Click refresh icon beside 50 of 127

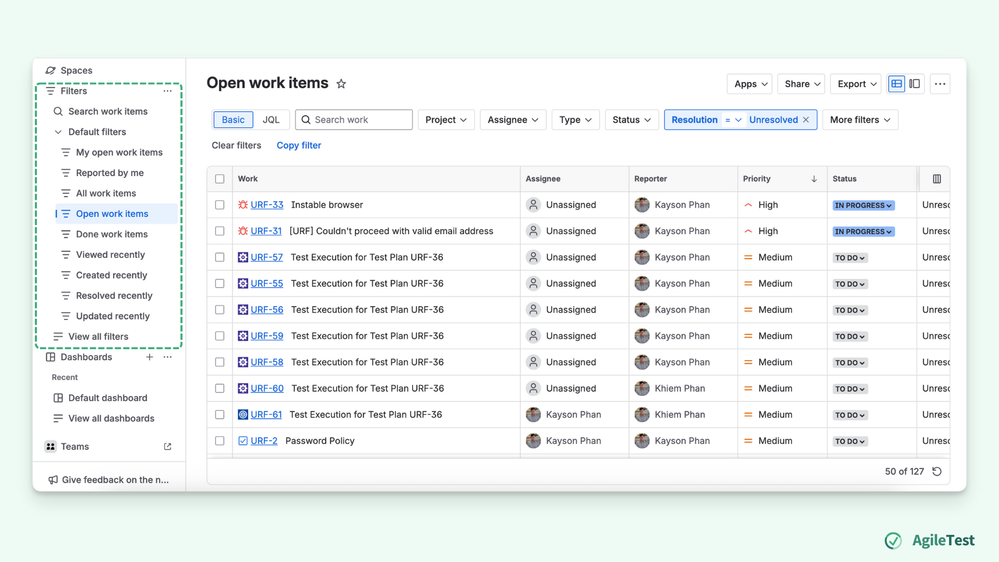[x=937, y=472]
